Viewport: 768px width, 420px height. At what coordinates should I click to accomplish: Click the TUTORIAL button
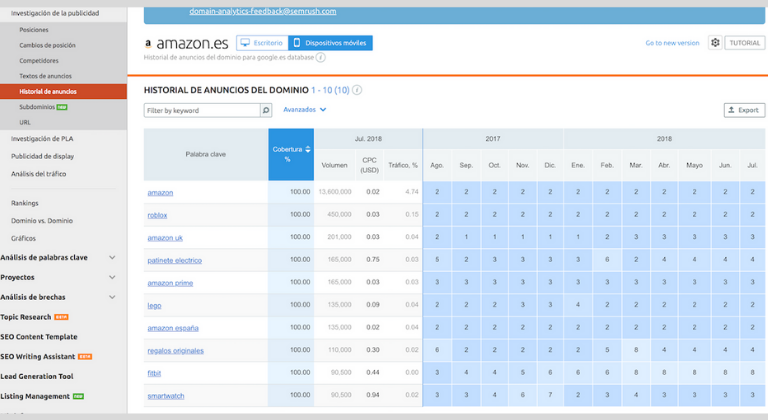[x=744, y=43]
